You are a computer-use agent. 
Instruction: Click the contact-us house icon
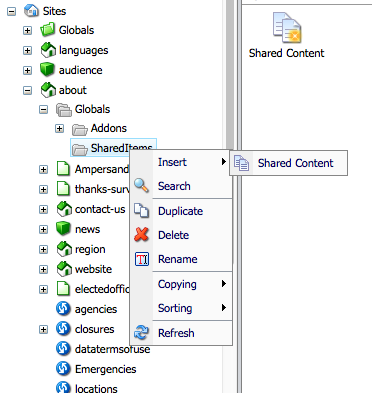64,209
